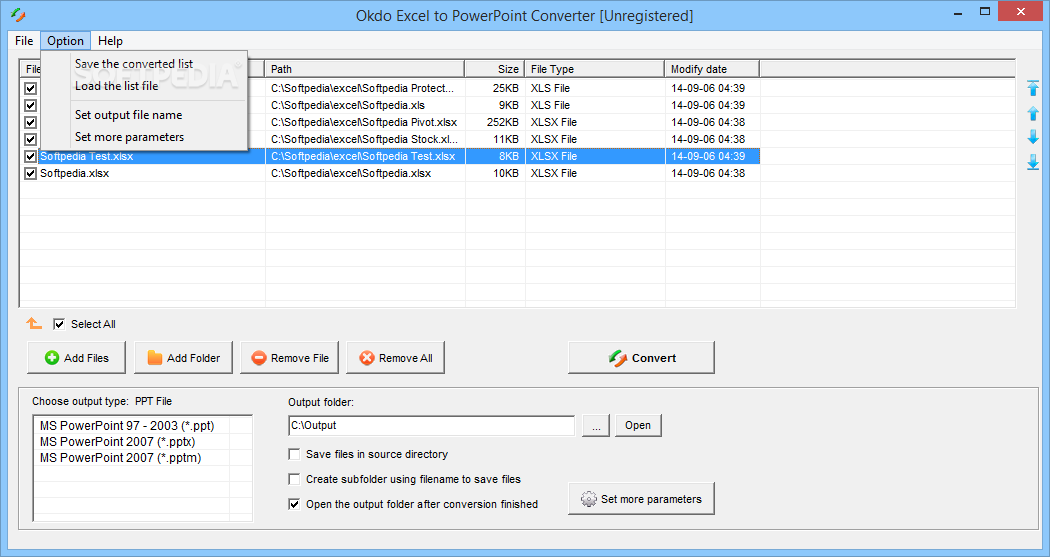Select MS PowerPoint 97 - 2003 (*.ppt) output type
Viewport: 1050px width, 557px height.
127,426
